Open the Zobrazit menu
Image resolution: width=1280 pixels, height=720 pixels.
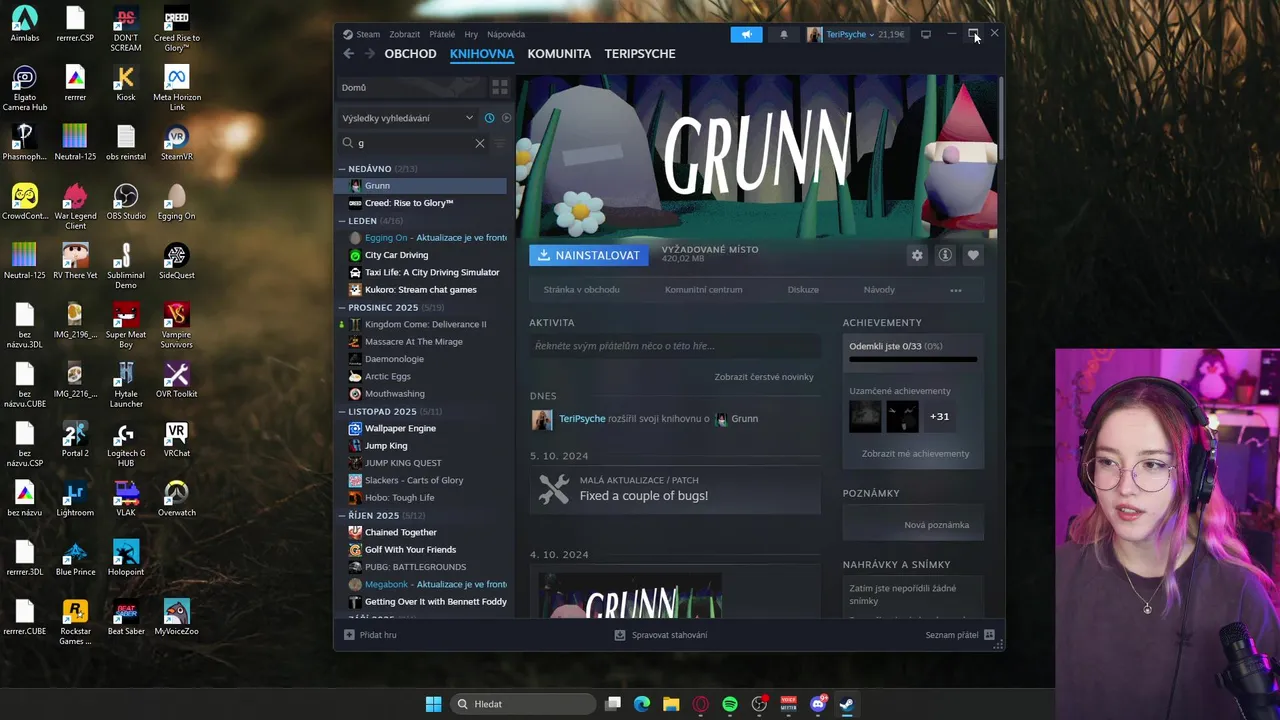[x=405, y=34]
